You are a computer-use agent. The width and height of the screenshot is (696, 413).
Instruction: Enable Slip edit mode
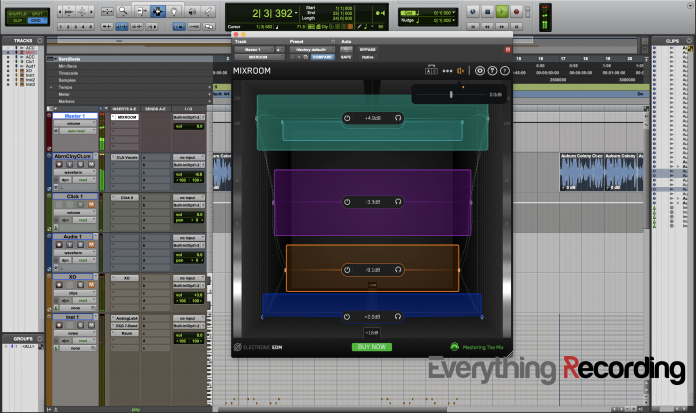17,20
